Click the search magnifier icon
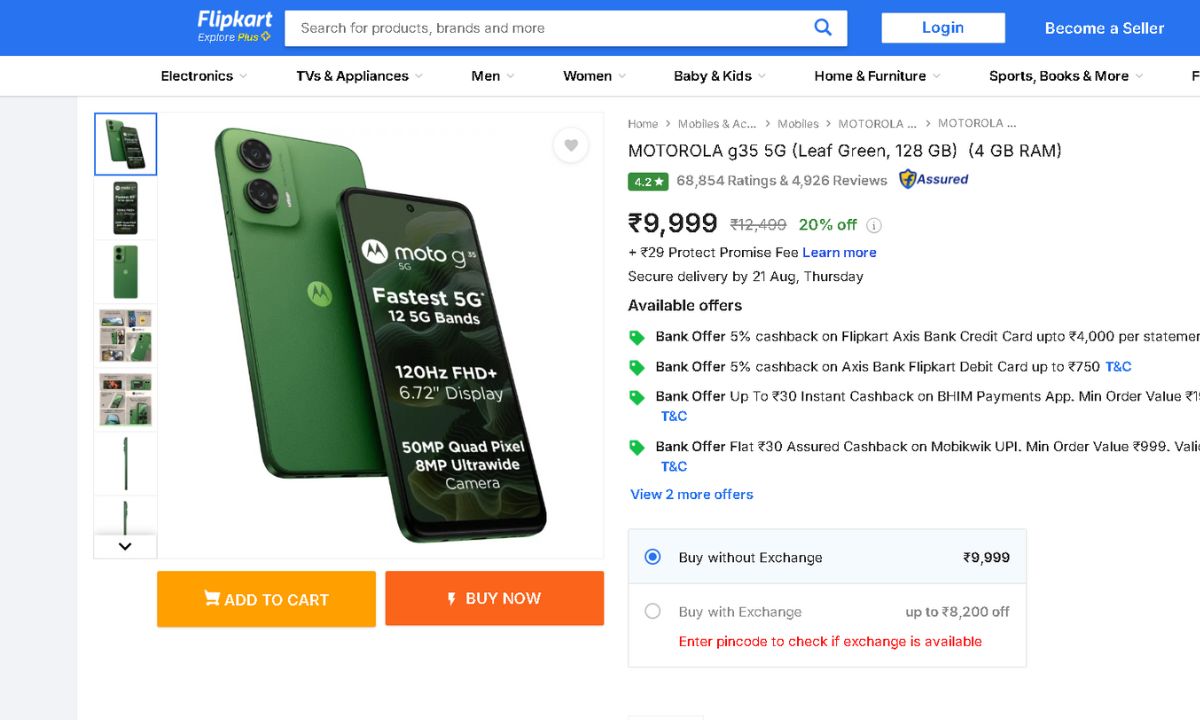1200x720 pixels. (822, 27)
